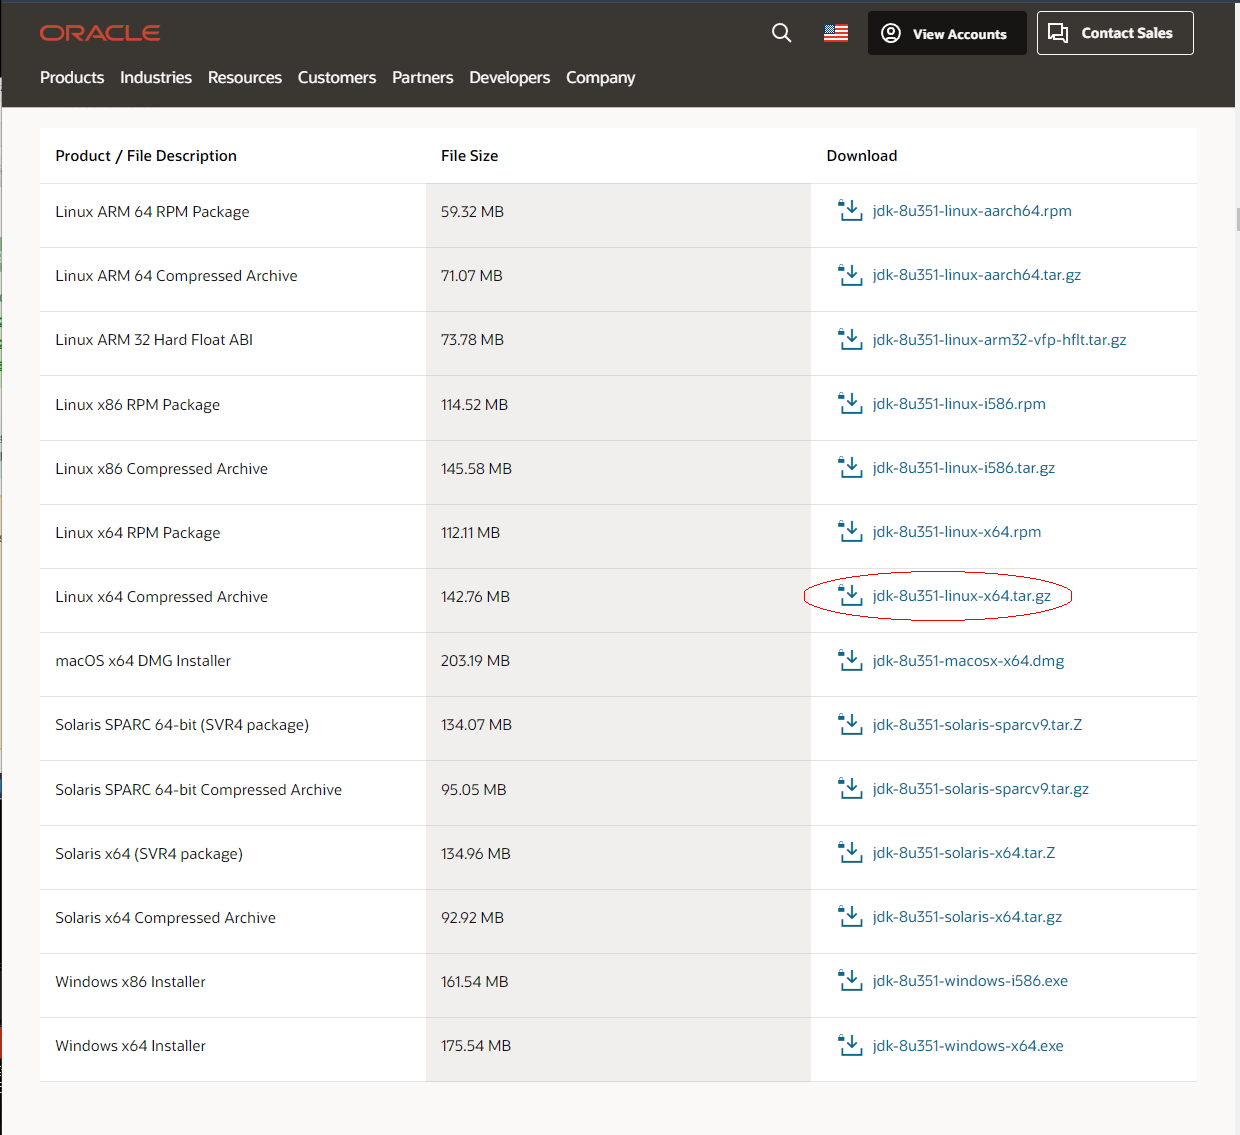Download jdk-8u351-linux-arm32-vfp-hflt.tar.gz link
The height and width of the screenshot is (1135, 1240).
(x=999, y=340)
